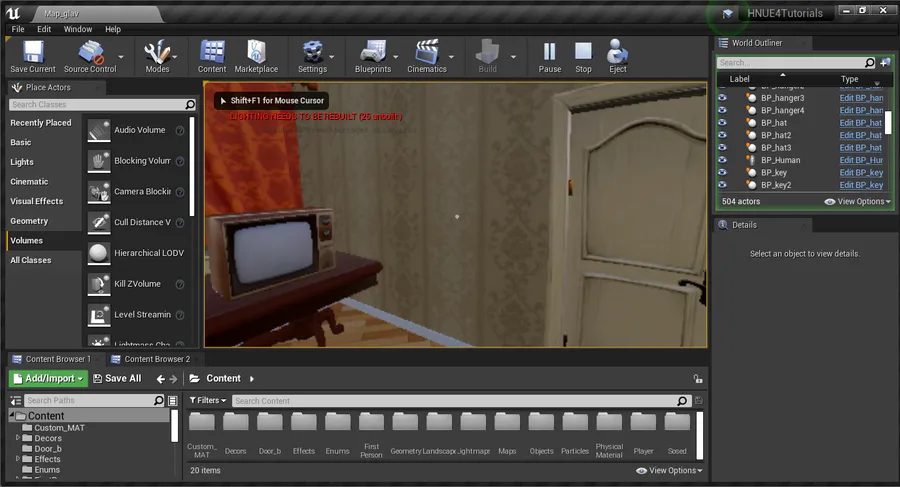This screenshot has width=900, height=487.
Task: Open World Outliner View Options
Action: tap(858, 202)
